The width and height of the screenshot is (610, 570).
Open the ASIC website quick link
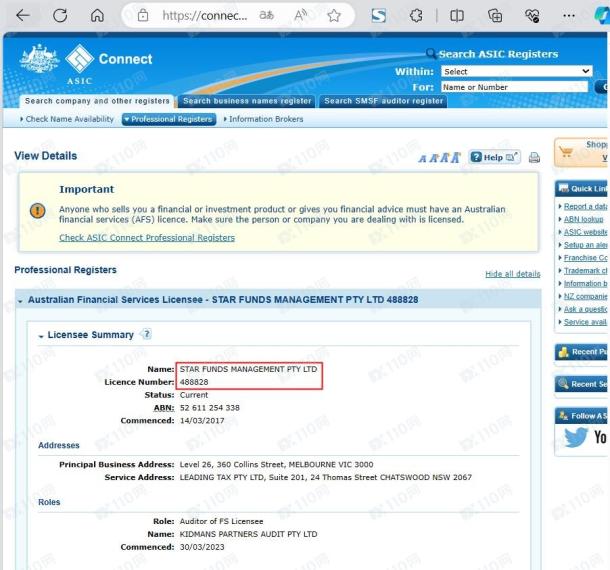[585, 232]
